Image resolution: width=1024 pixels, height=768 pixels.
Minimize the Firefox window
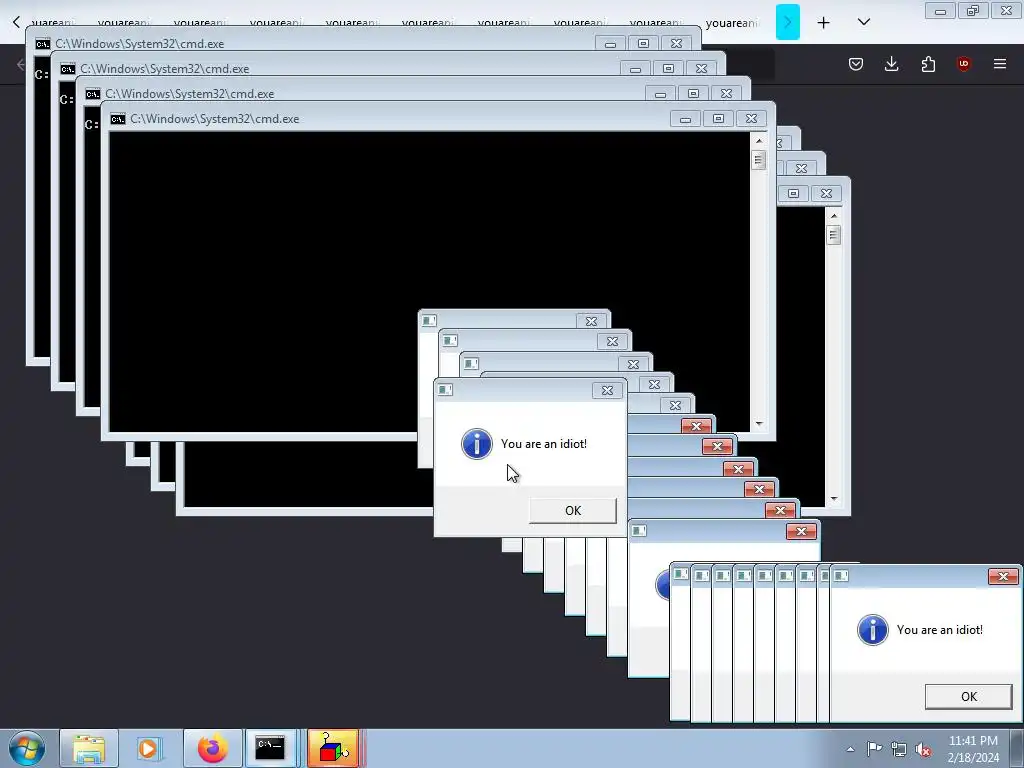940,11
